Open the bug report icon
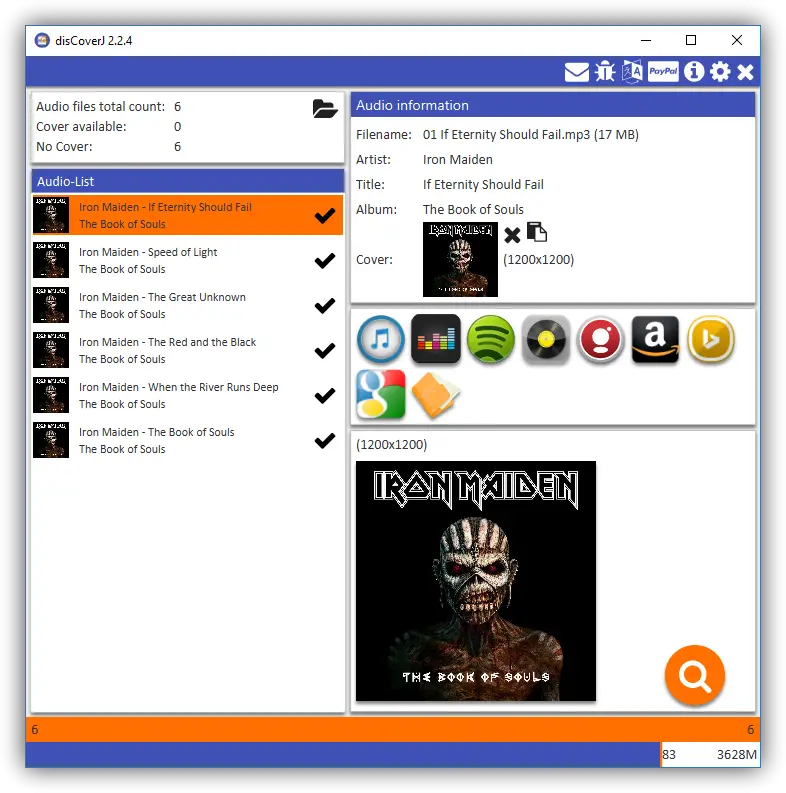This screenshot has height=793, width=786. tap(605, 72)
